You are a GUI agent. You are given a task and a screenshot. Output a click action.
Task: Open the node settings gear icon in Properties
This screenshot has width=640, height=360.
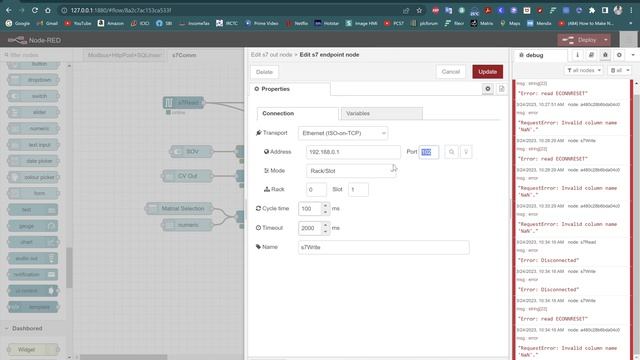(487, 89)
